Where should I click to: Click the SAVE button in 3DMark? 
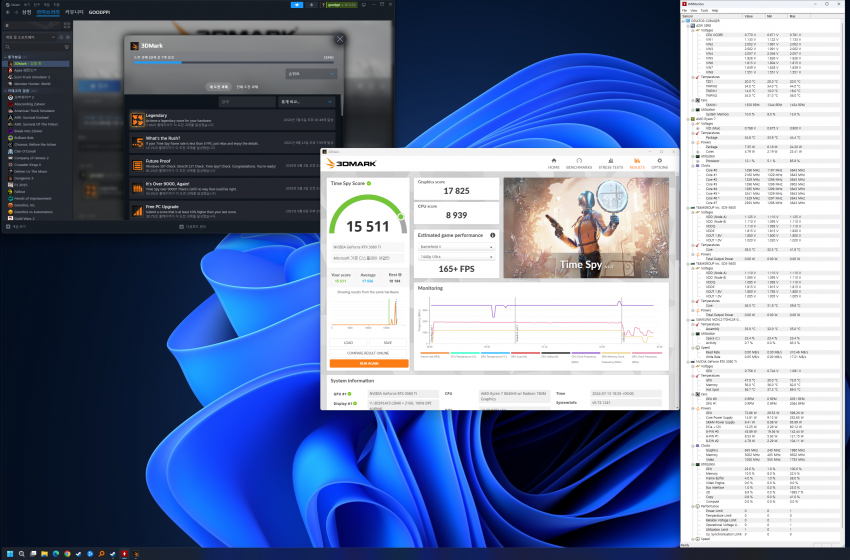click(388, 343)
